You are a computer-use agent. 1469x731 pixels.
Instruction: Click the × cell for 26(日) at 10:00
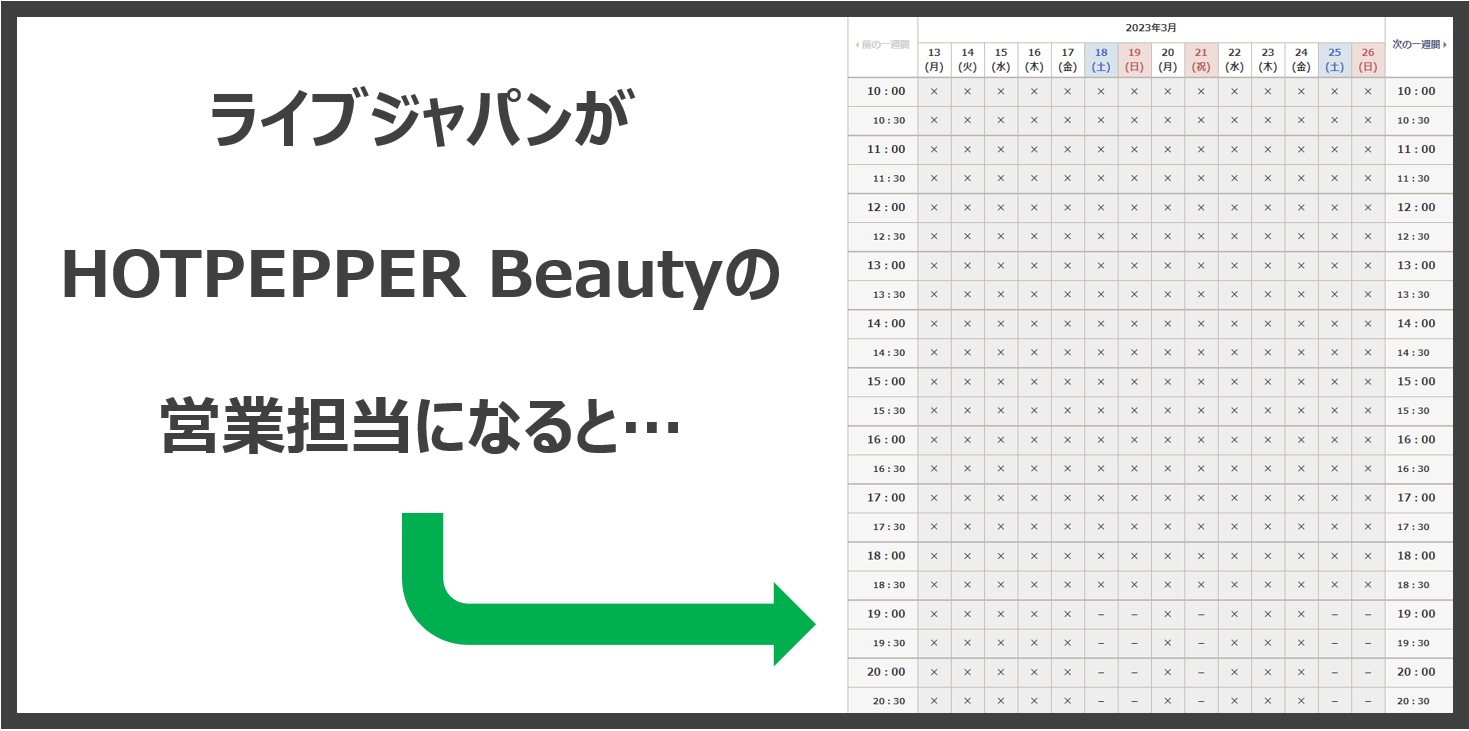[x=1368, y=92]
